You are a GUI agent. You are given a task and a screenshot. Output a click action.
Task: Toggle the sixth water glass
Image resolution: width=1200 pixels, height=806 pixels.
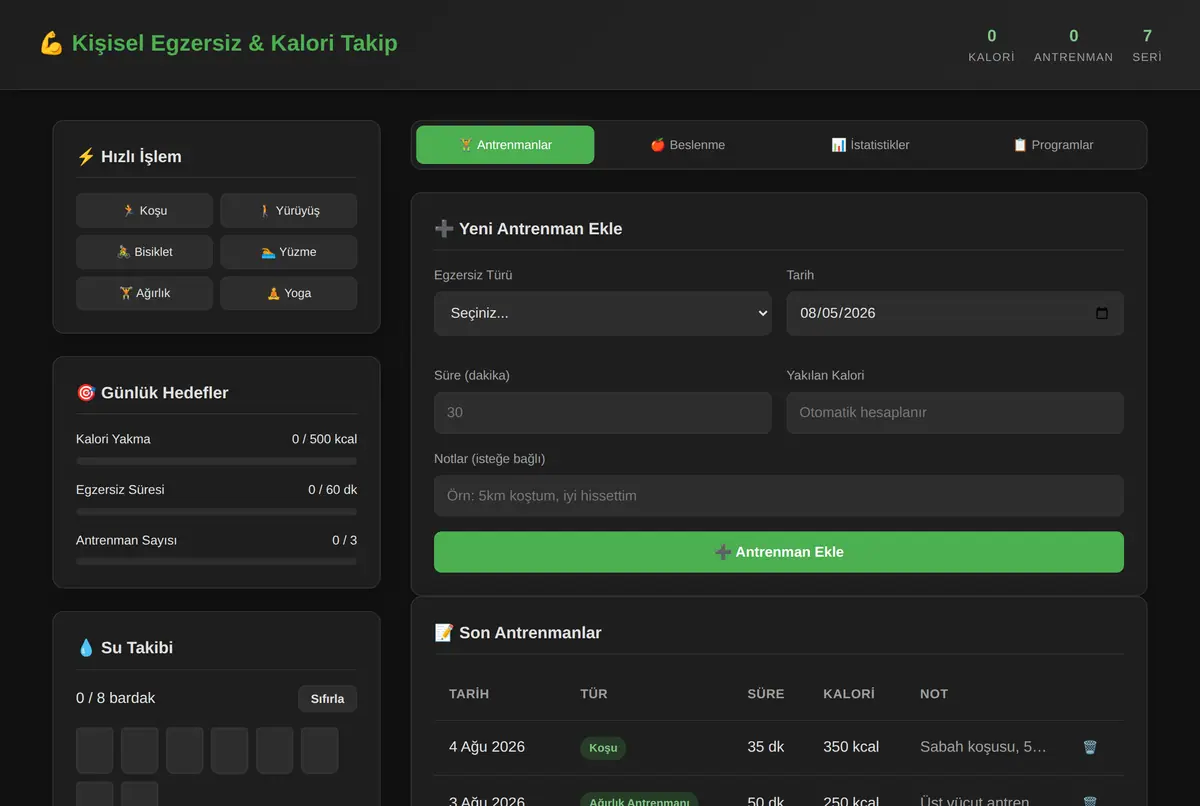[x=320, y=750]
